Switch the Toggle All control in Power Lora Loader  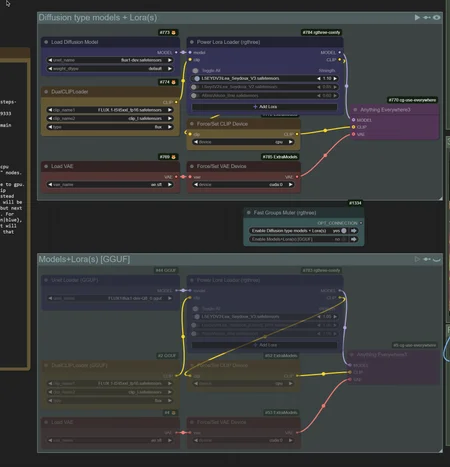(196, 71)
